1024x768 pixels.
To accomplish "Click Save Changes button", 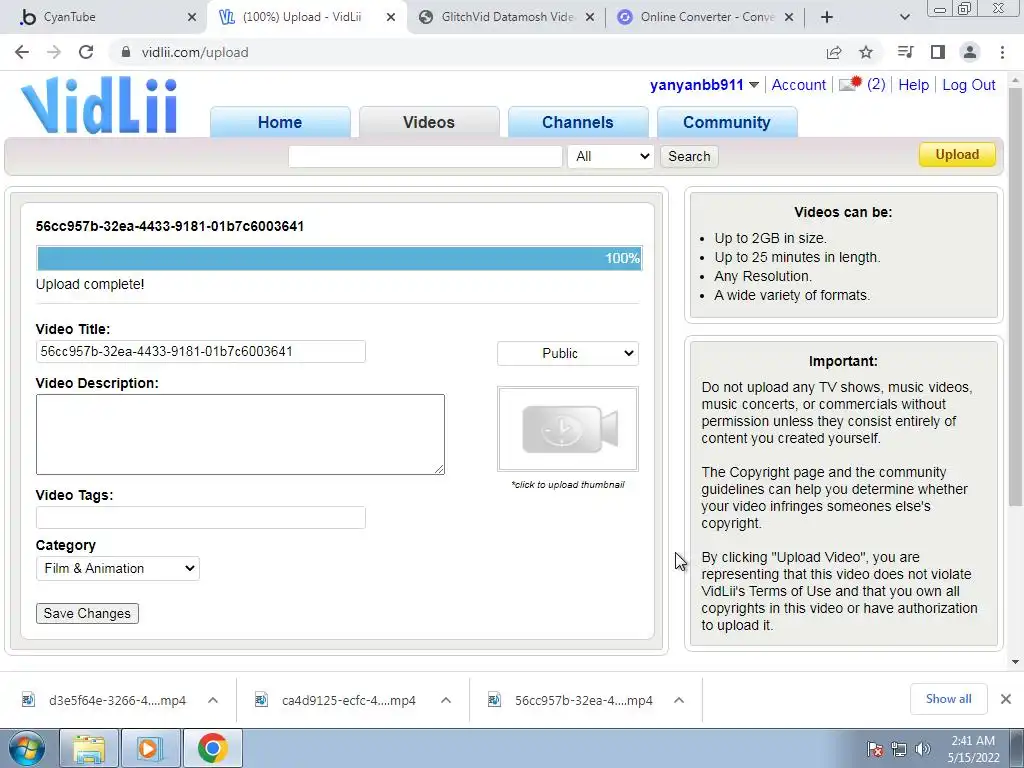I will 87,613.
